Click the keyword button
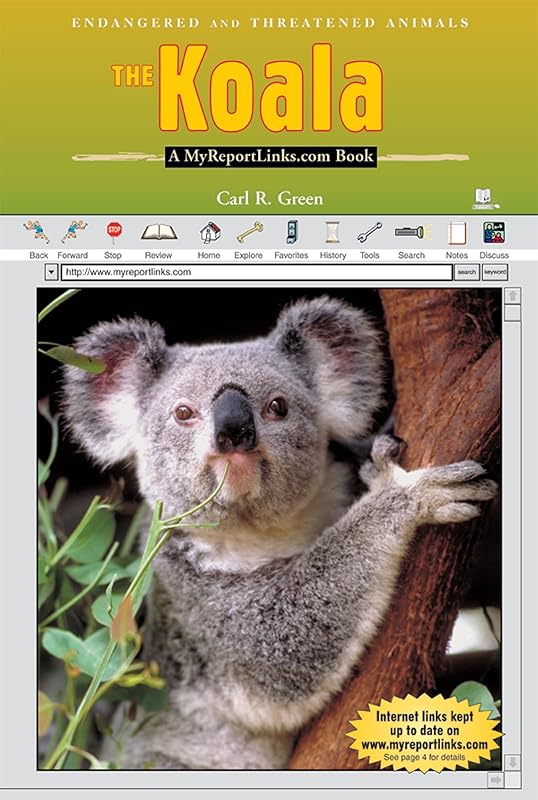 (495, 272)
